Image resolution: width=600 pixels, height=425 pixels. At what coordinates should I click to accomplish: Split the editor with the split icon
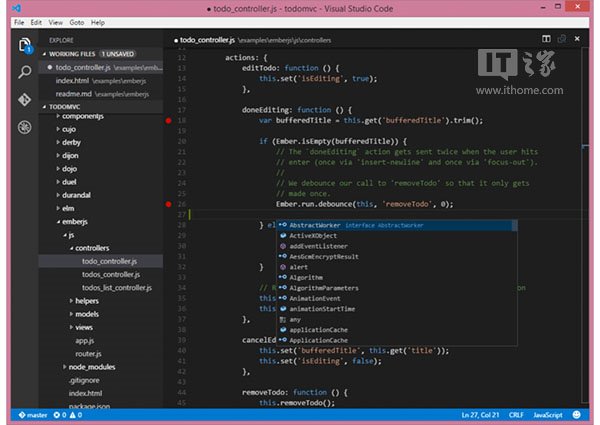[x=546, y=39]
